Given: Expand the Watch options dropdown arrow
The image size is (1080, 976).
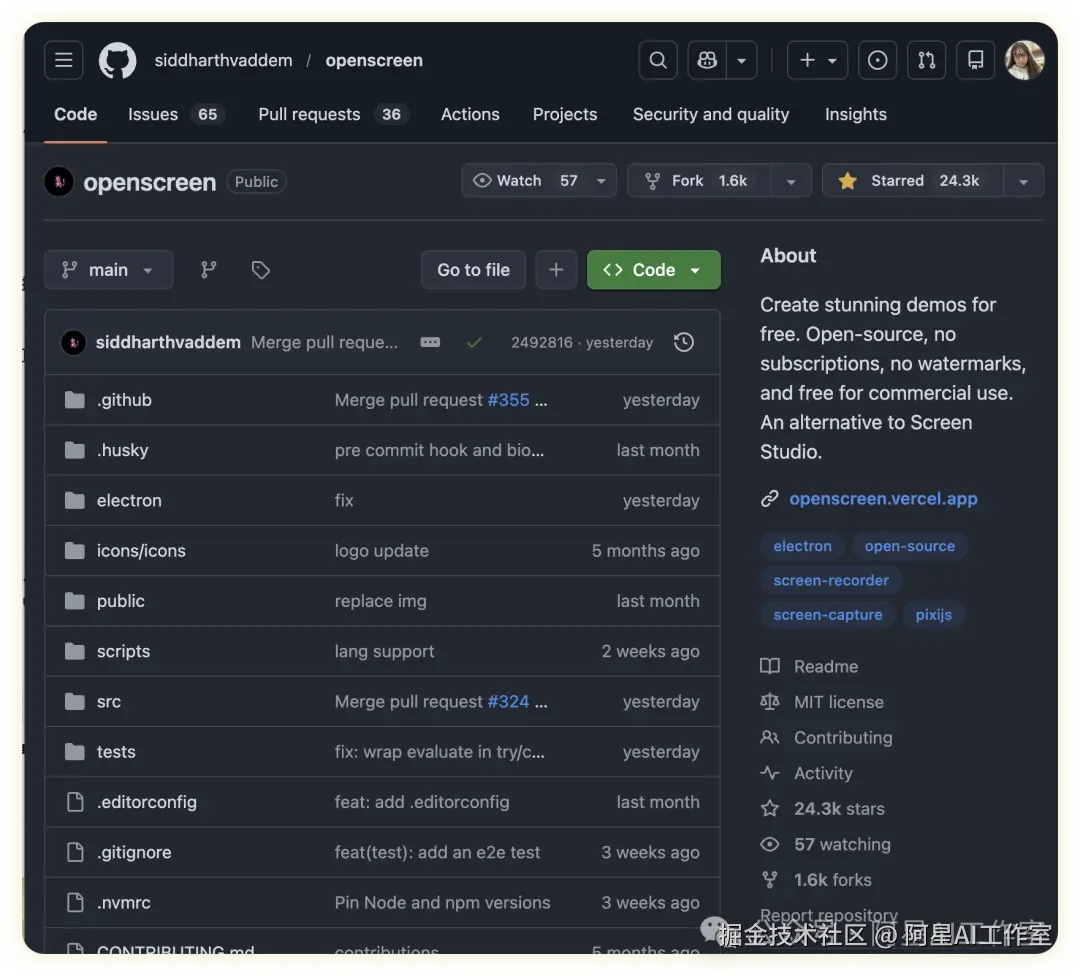Looking at the screenshot, I should (601, 181).
